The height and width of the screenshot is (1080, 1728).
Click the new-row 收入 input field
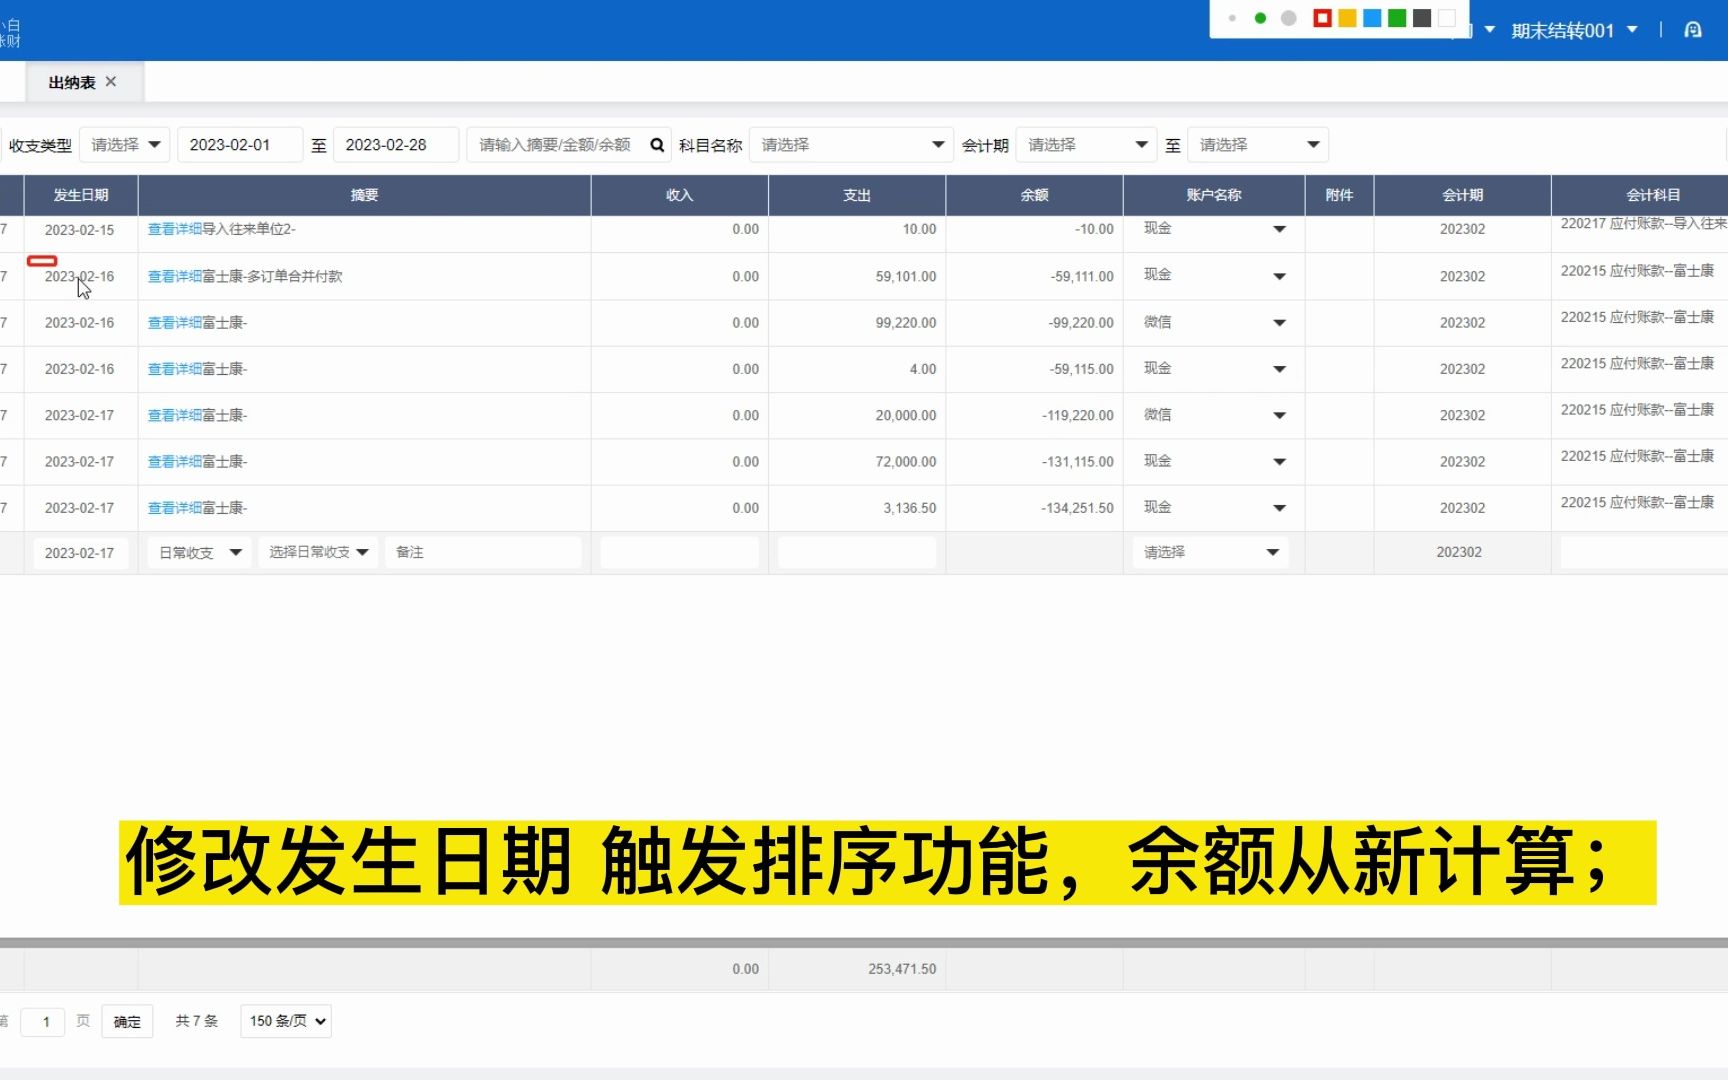click(679, 552)
